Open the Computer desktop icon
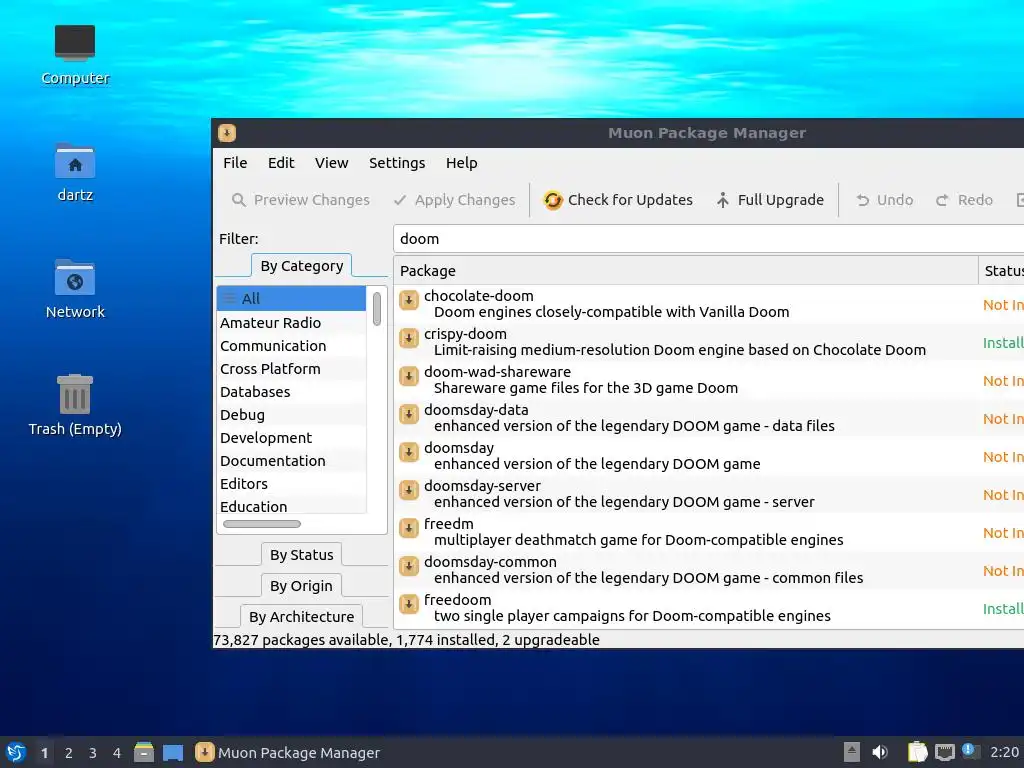Screen dimensions: 1024x768 tap(74, 42)
